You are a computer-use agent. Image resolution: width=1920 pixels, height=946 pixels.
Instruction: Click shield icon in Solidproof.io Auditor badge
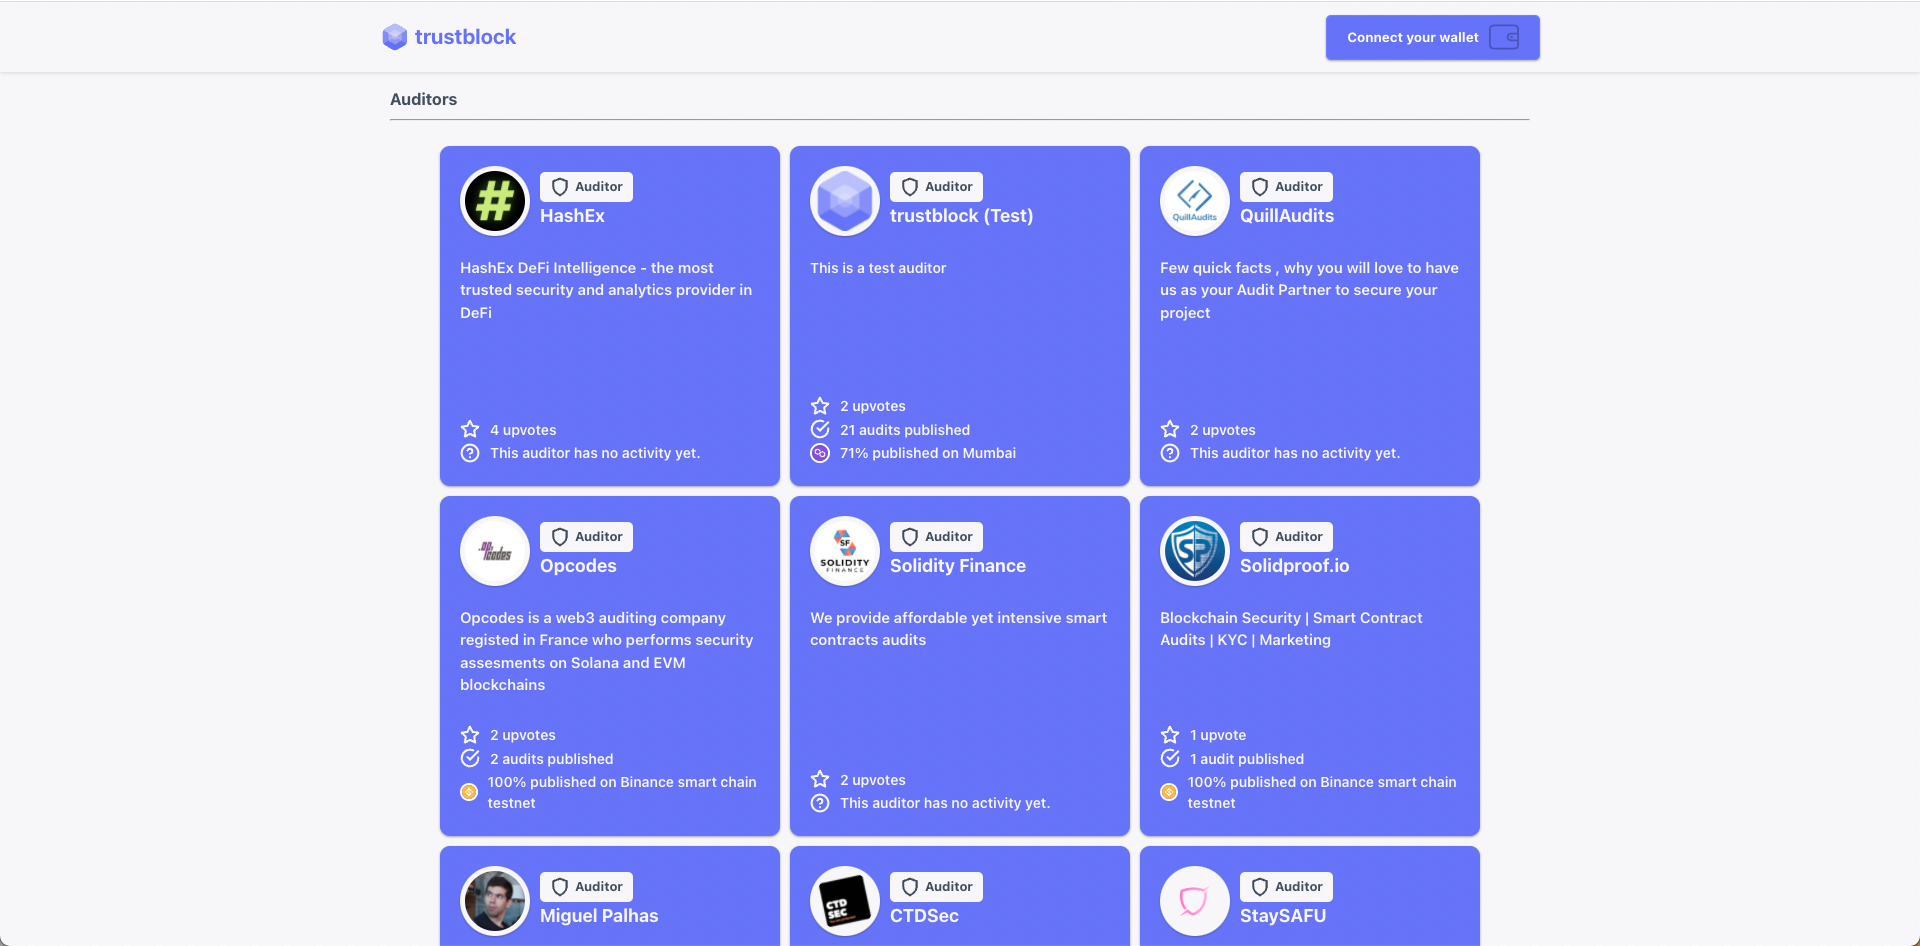pos(1260,537)
